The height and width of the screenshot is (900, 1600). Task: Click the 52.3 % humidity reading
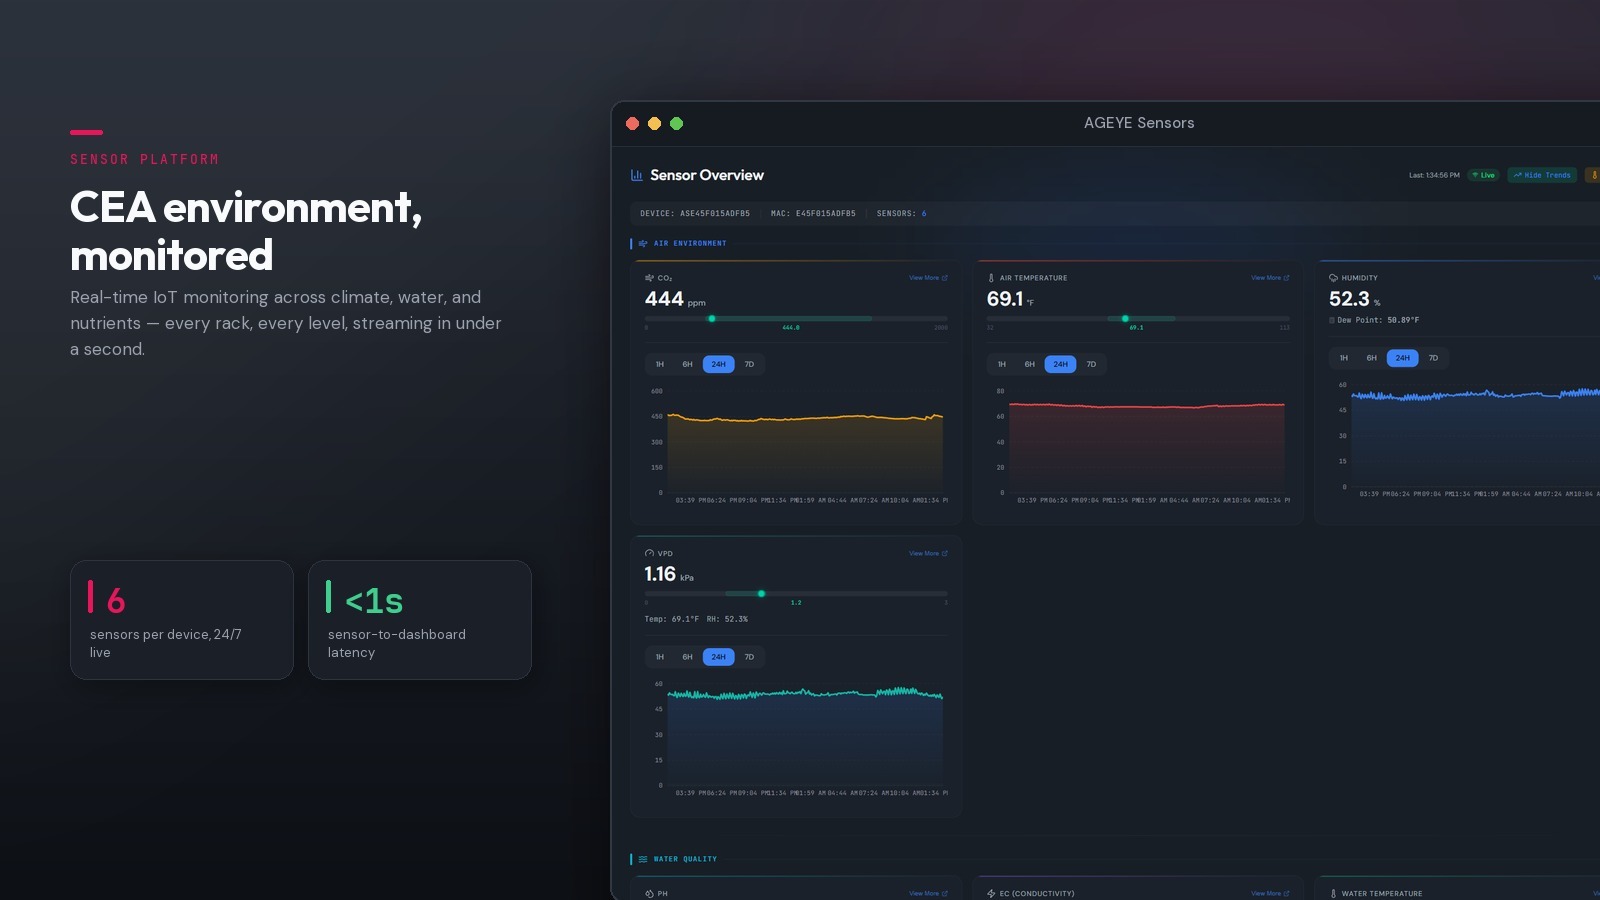click(1354, 299)
